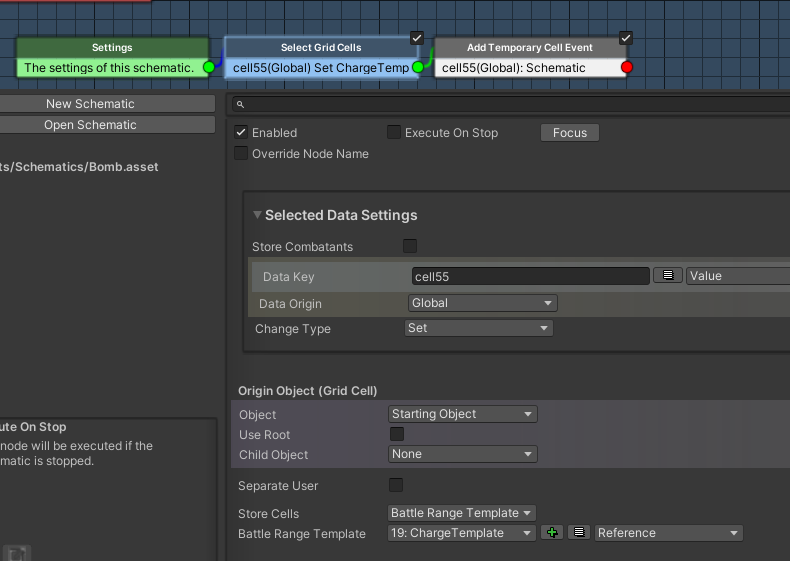The width and height of the screenshot is (790, 561).
Task: Open the 19: ChargeTemplate dropdown
Action: tap(462, 533)
